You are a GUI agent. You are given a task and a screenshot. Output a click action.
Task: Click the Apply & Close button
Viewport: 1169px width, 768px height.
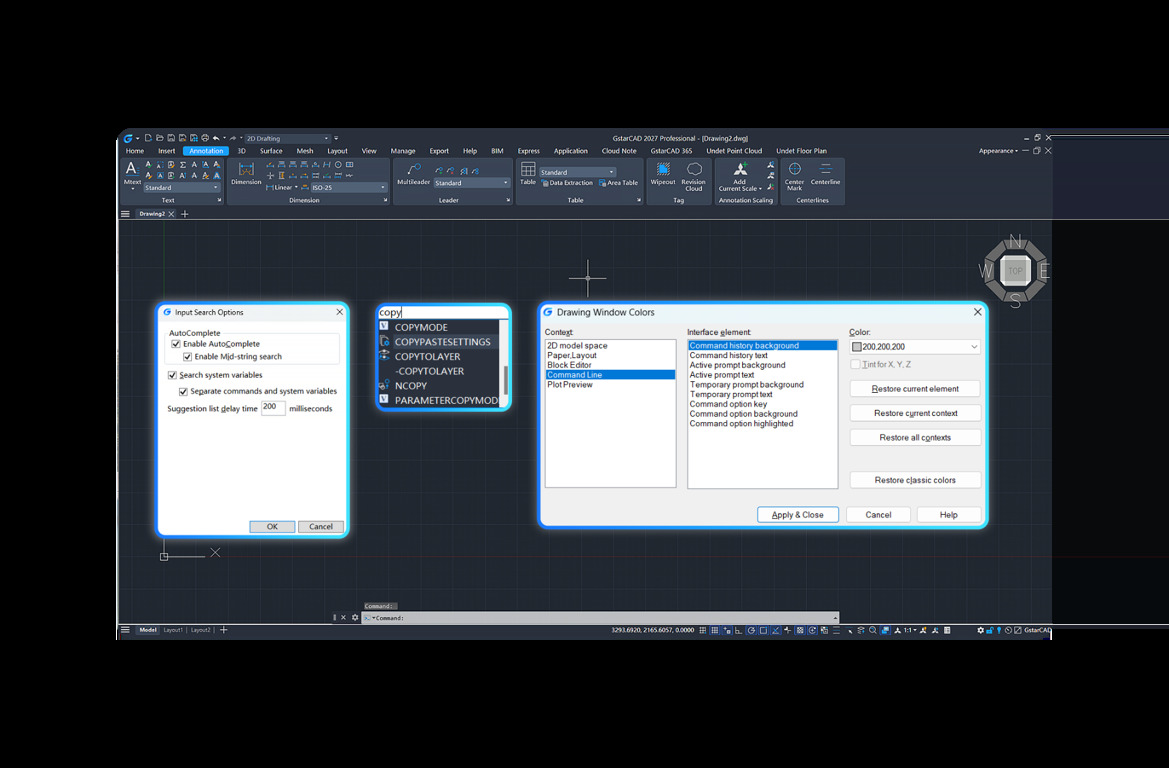coord(798,514)
